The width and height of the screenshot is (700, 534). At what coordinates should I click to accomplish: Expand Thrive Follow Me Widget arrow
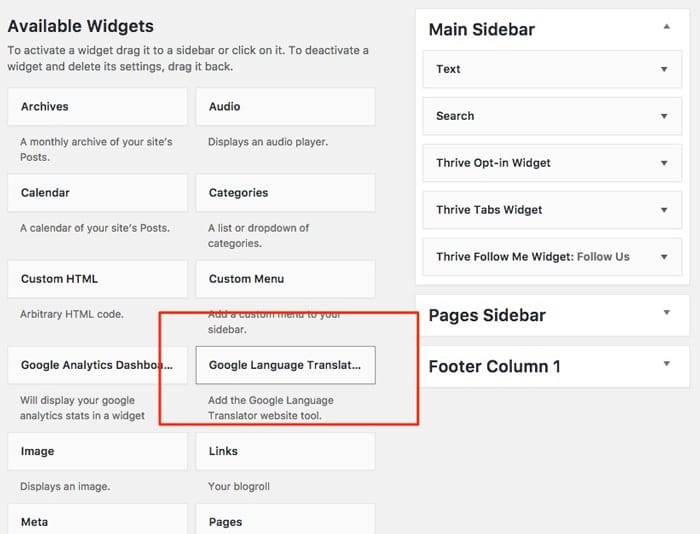tap(664, 257)
